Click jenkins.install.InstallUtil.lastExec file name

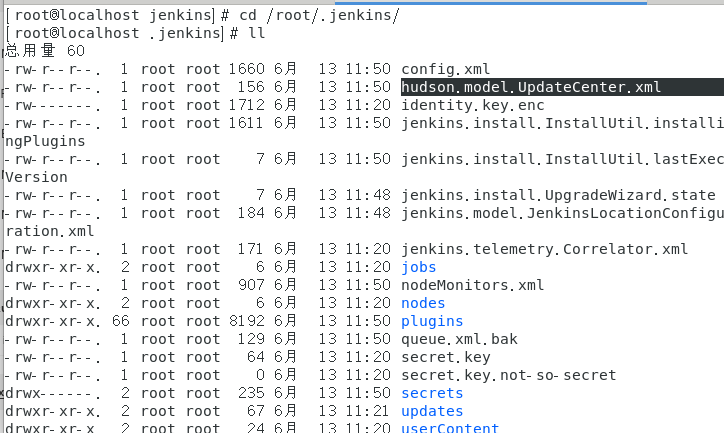coord(562,159)
